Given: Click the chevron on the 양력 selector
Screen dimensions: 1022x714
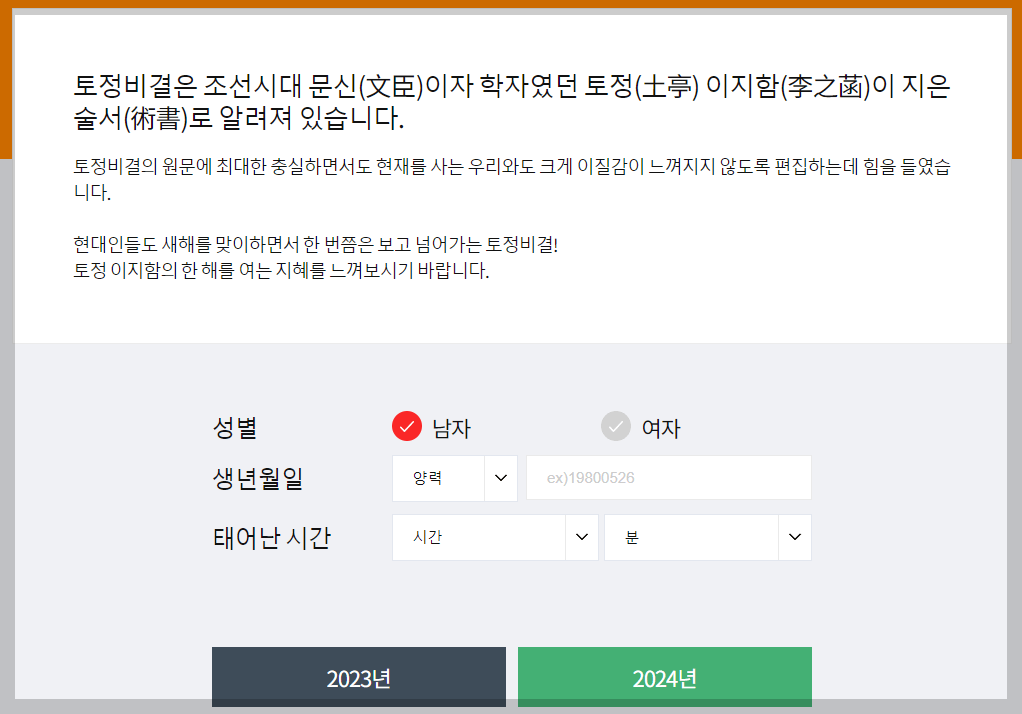Looking at the screenshot, I should [x=500, y=477].
